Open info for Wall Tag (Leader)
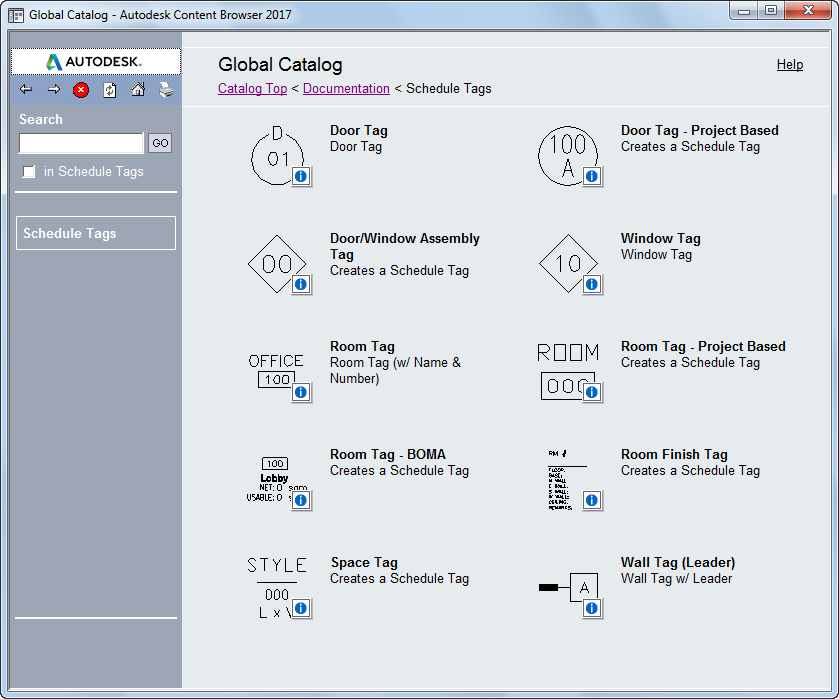Screen dimensions: 839x699 pos(592,609)
